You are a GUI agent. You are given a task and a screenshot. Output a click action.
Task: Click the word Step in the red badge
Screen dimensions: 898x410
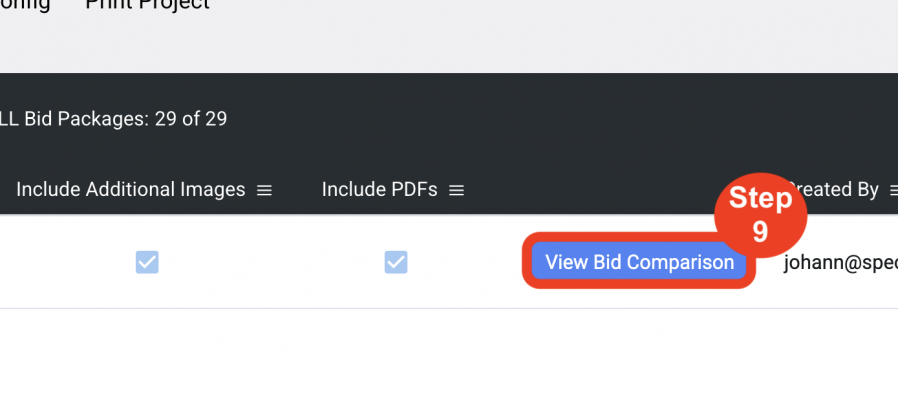tap(761, 198)
